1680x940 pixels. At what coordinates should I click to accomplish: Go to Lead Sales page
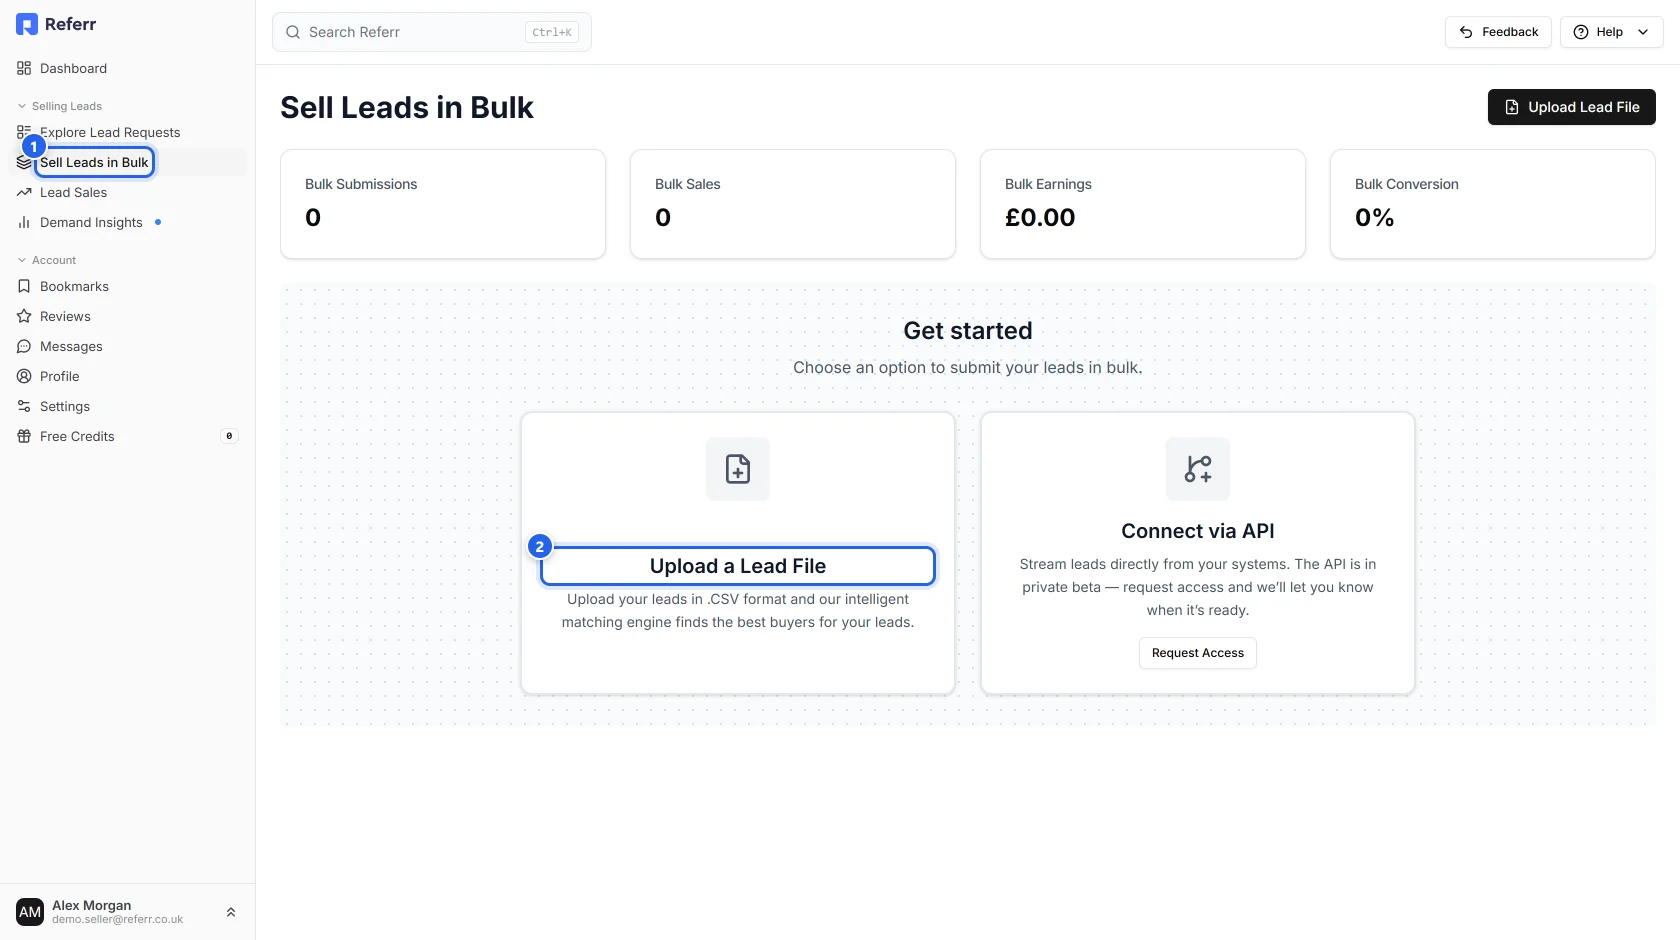click(128, 192)
